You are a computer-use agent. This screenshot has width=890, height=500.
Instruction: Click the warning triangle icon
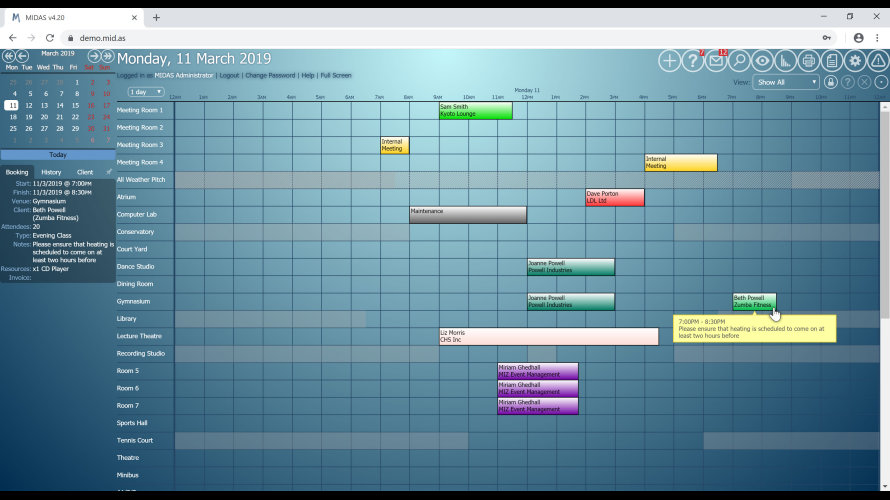[x=878, y=61]
